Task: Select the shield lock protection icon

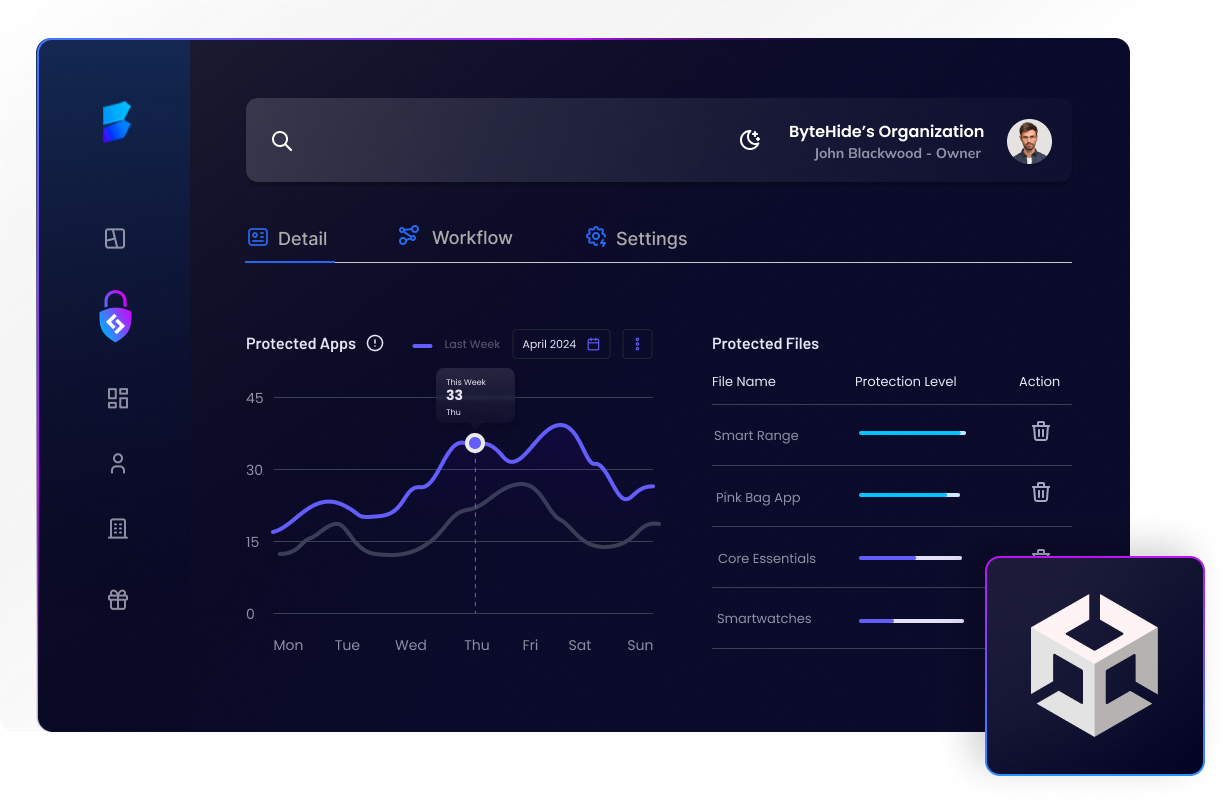Action: [x=116, y=317]
